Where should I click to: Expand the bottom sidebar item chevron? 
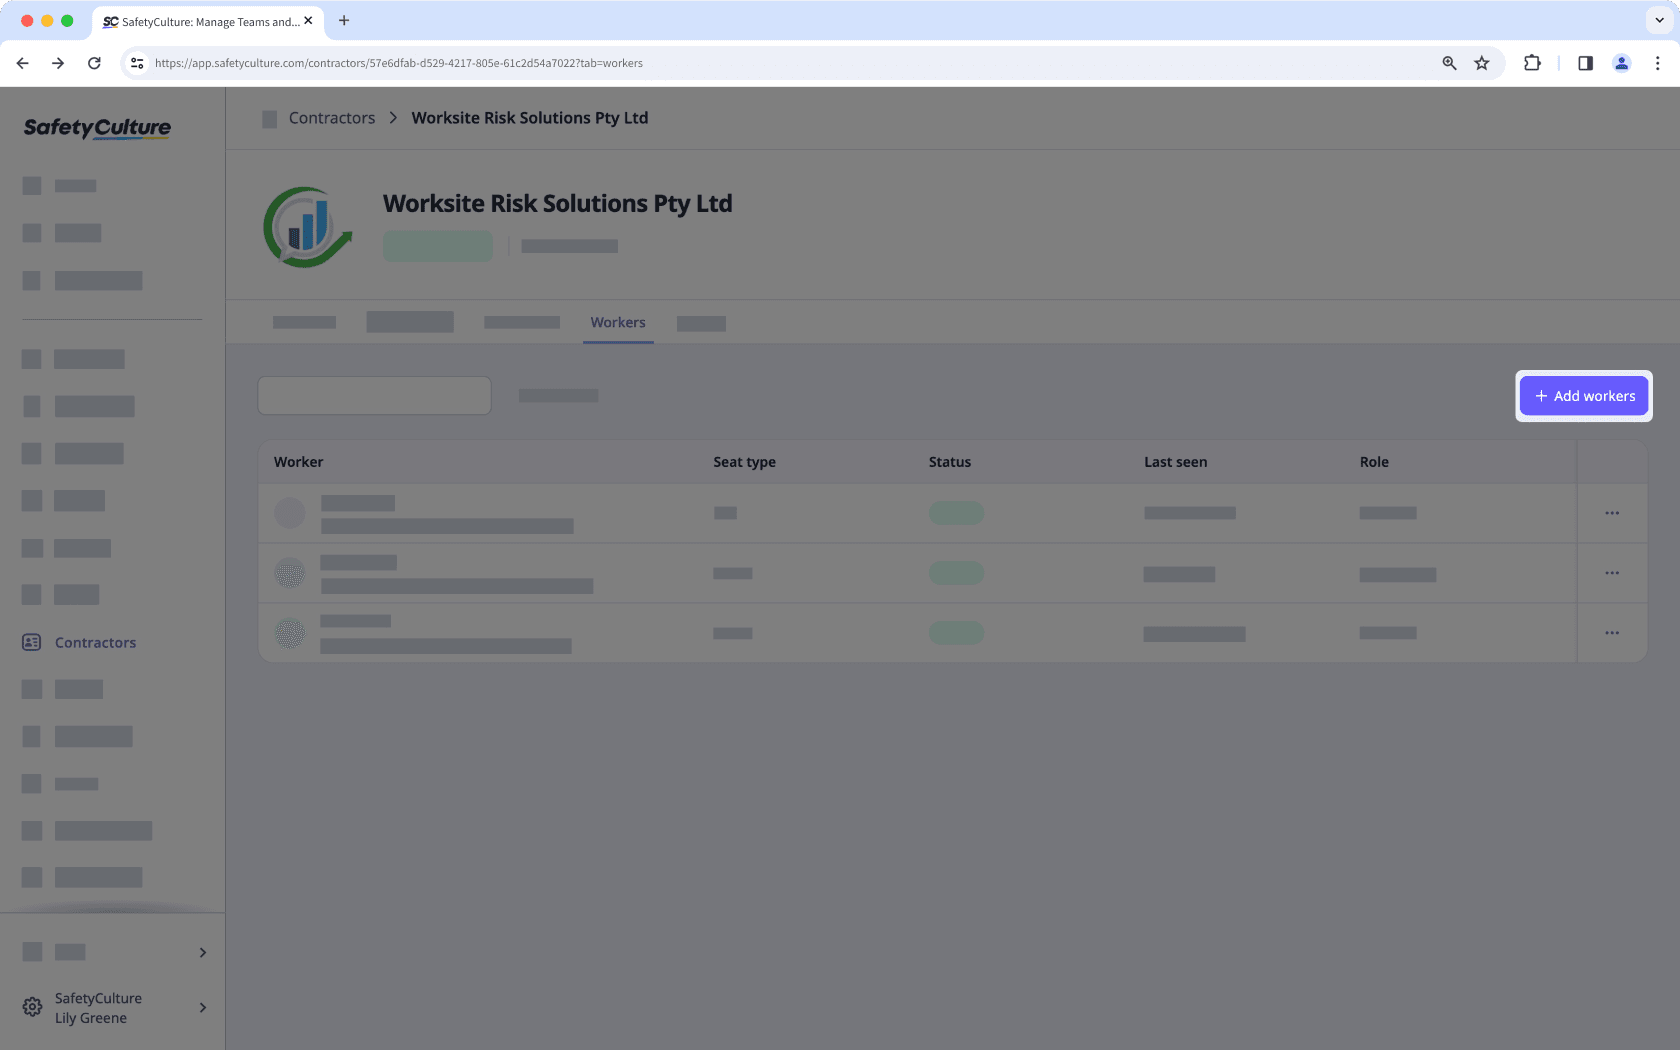pyautogui.click(x=201, y=952)
